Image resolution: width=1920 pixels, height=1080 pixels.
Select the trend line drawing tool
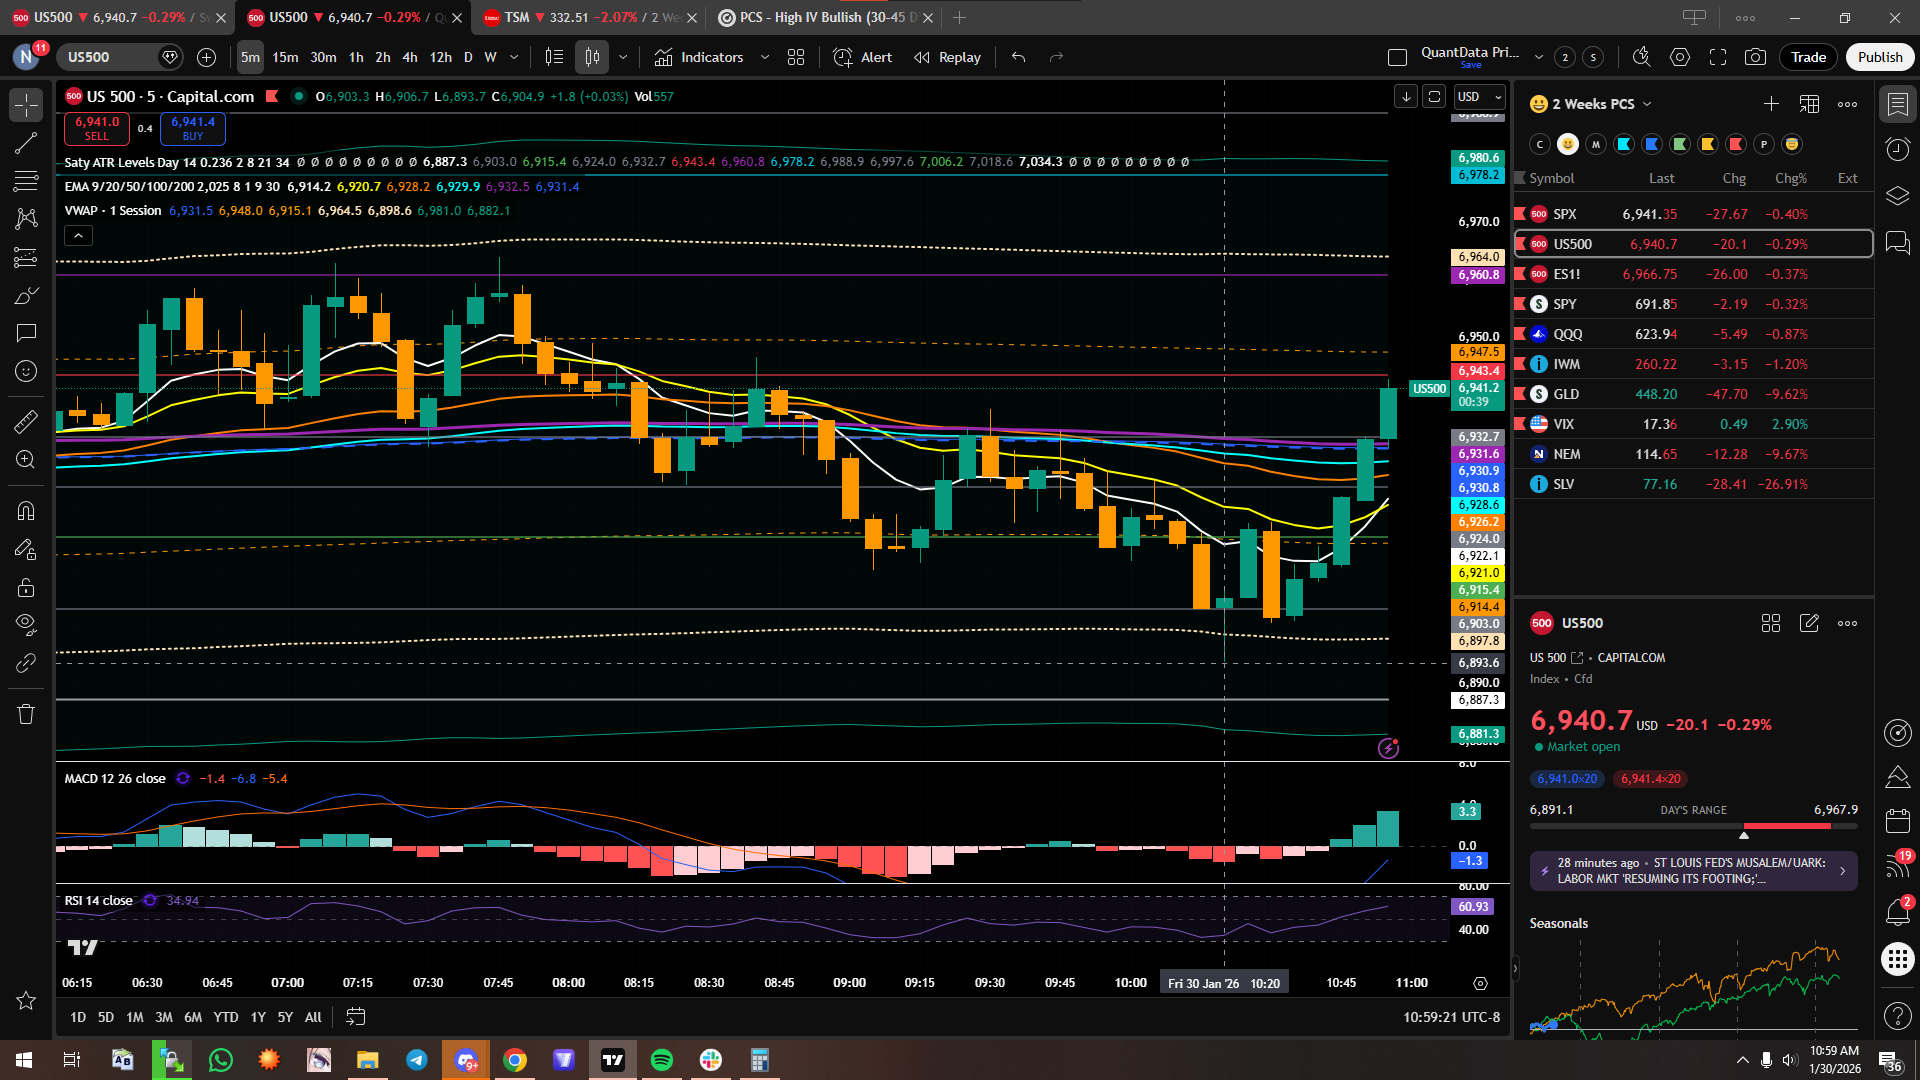click(x=26, y=143)
